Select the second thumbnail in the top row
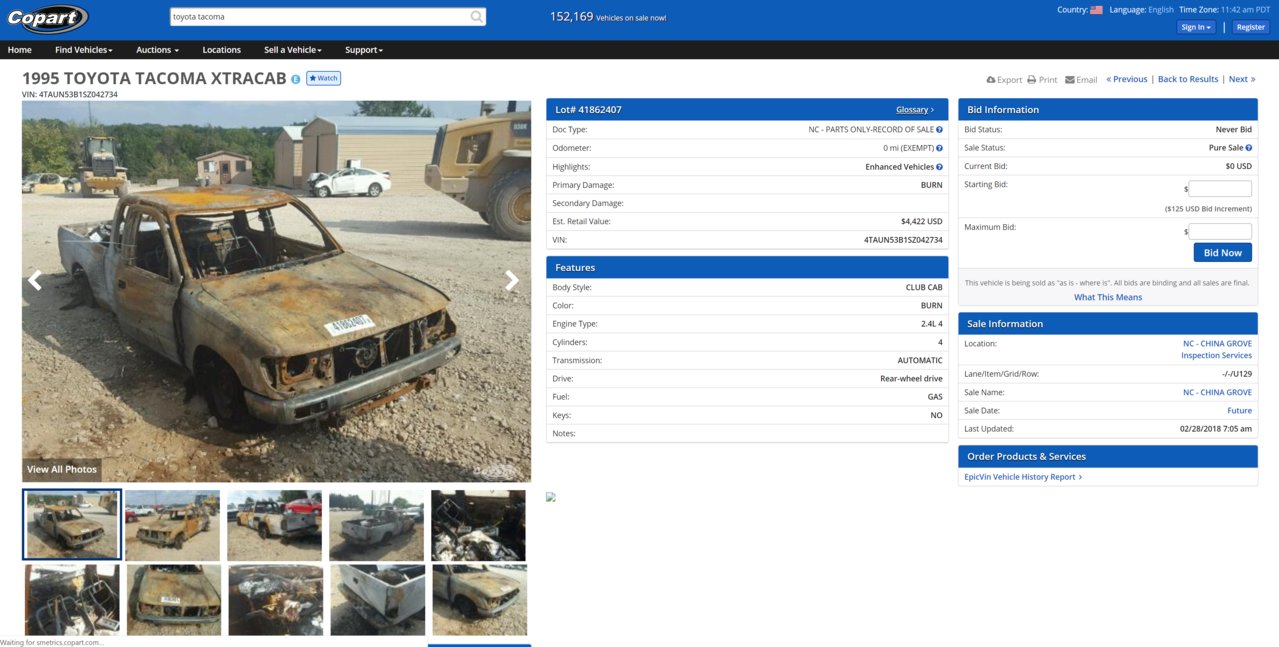Image resolution: width=1279 pixels, height=647 pixels. 173,525
